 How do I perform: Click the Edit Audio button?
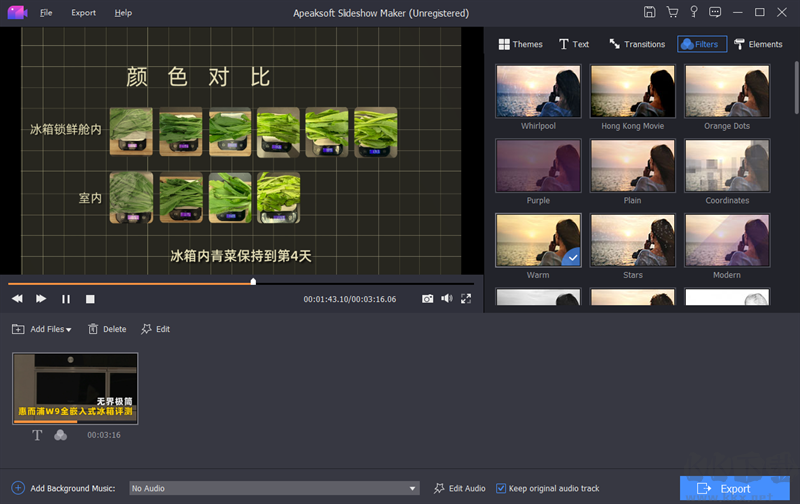click(459, 488)
